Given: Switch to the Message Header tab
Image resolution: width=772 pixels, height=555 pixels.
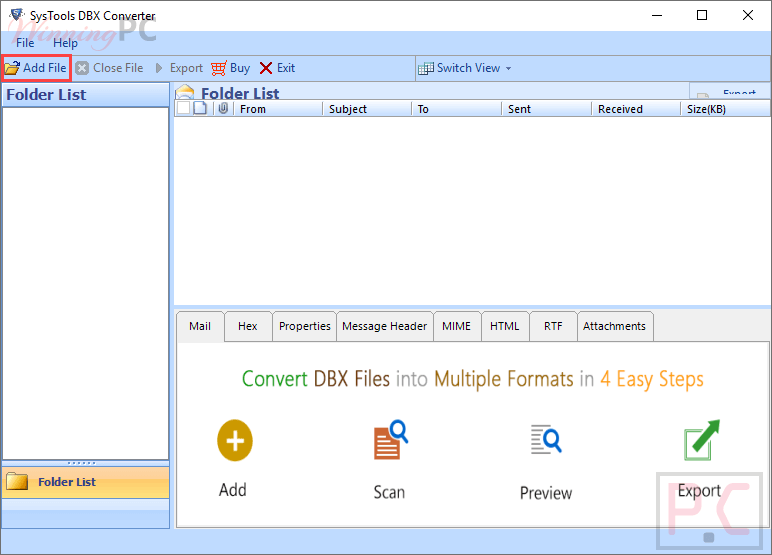Looking at the screenshot, I should pos(385,326).
